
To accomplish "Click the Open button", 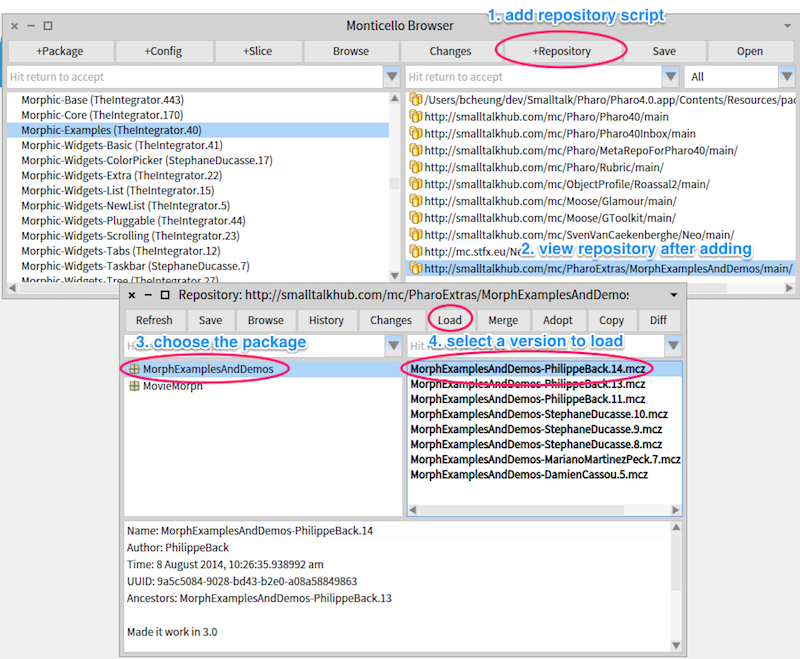I will [749, 51].
